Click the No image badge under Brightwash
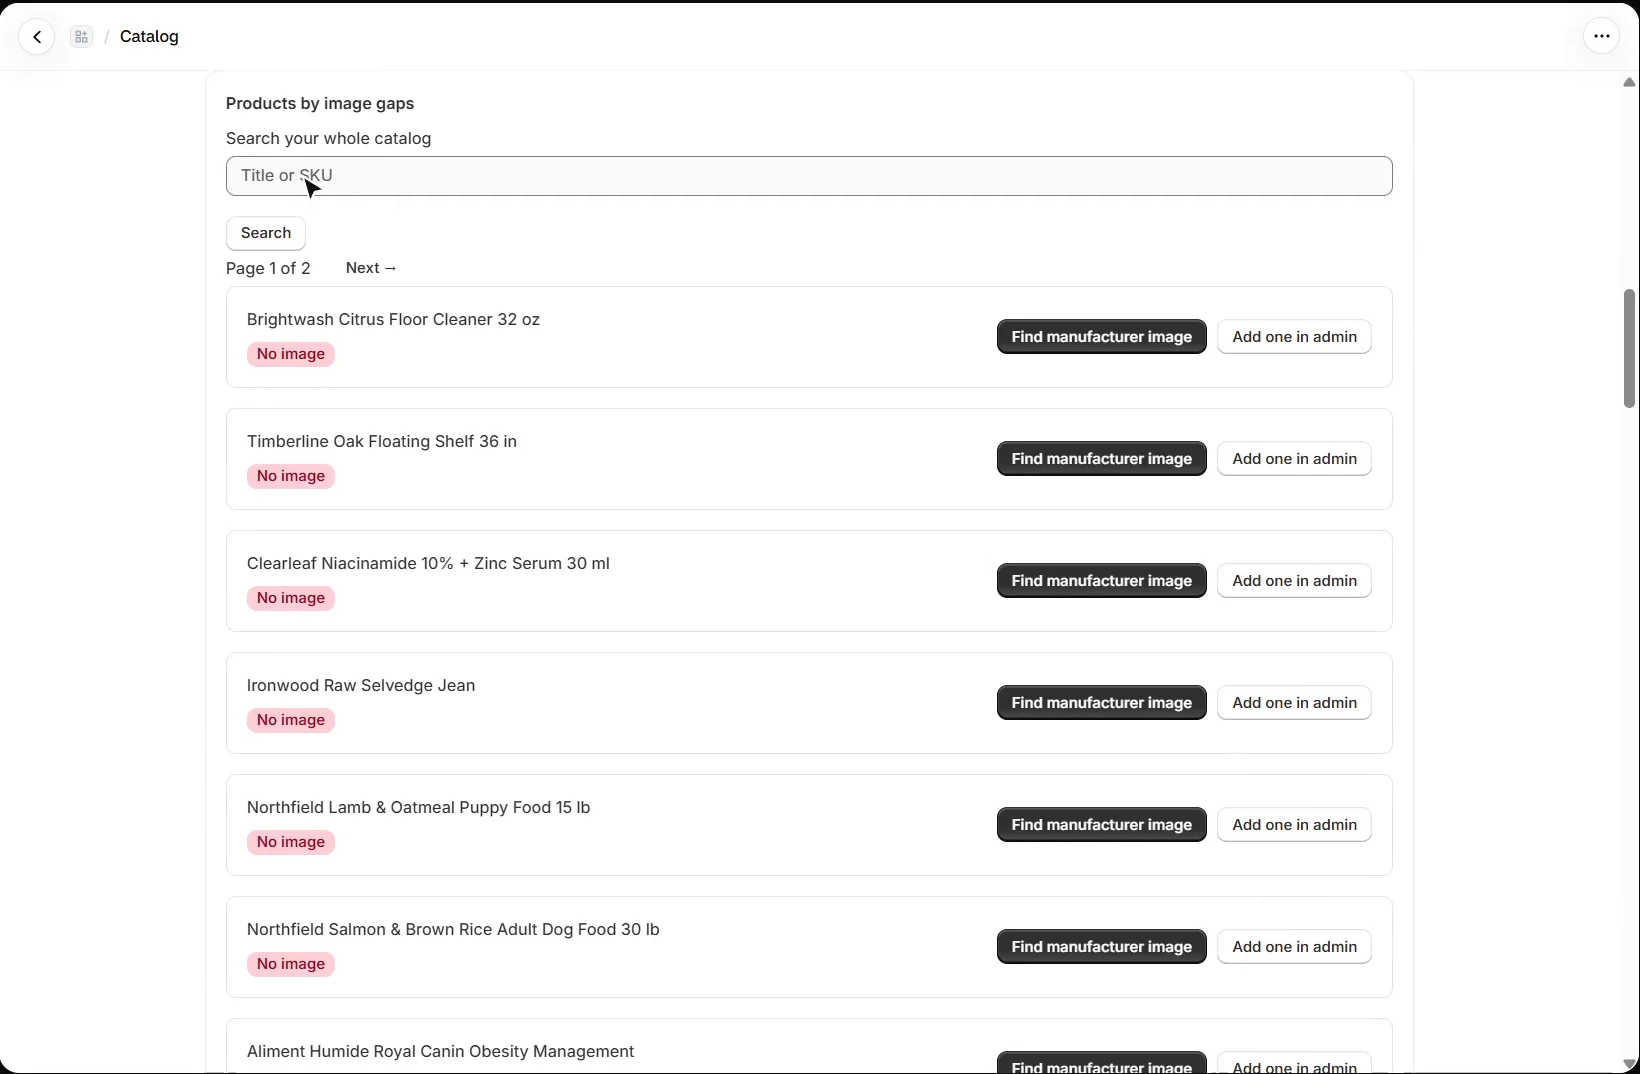The height and width of the screenshot is (1074, 1640). click(x=291, y=355)
